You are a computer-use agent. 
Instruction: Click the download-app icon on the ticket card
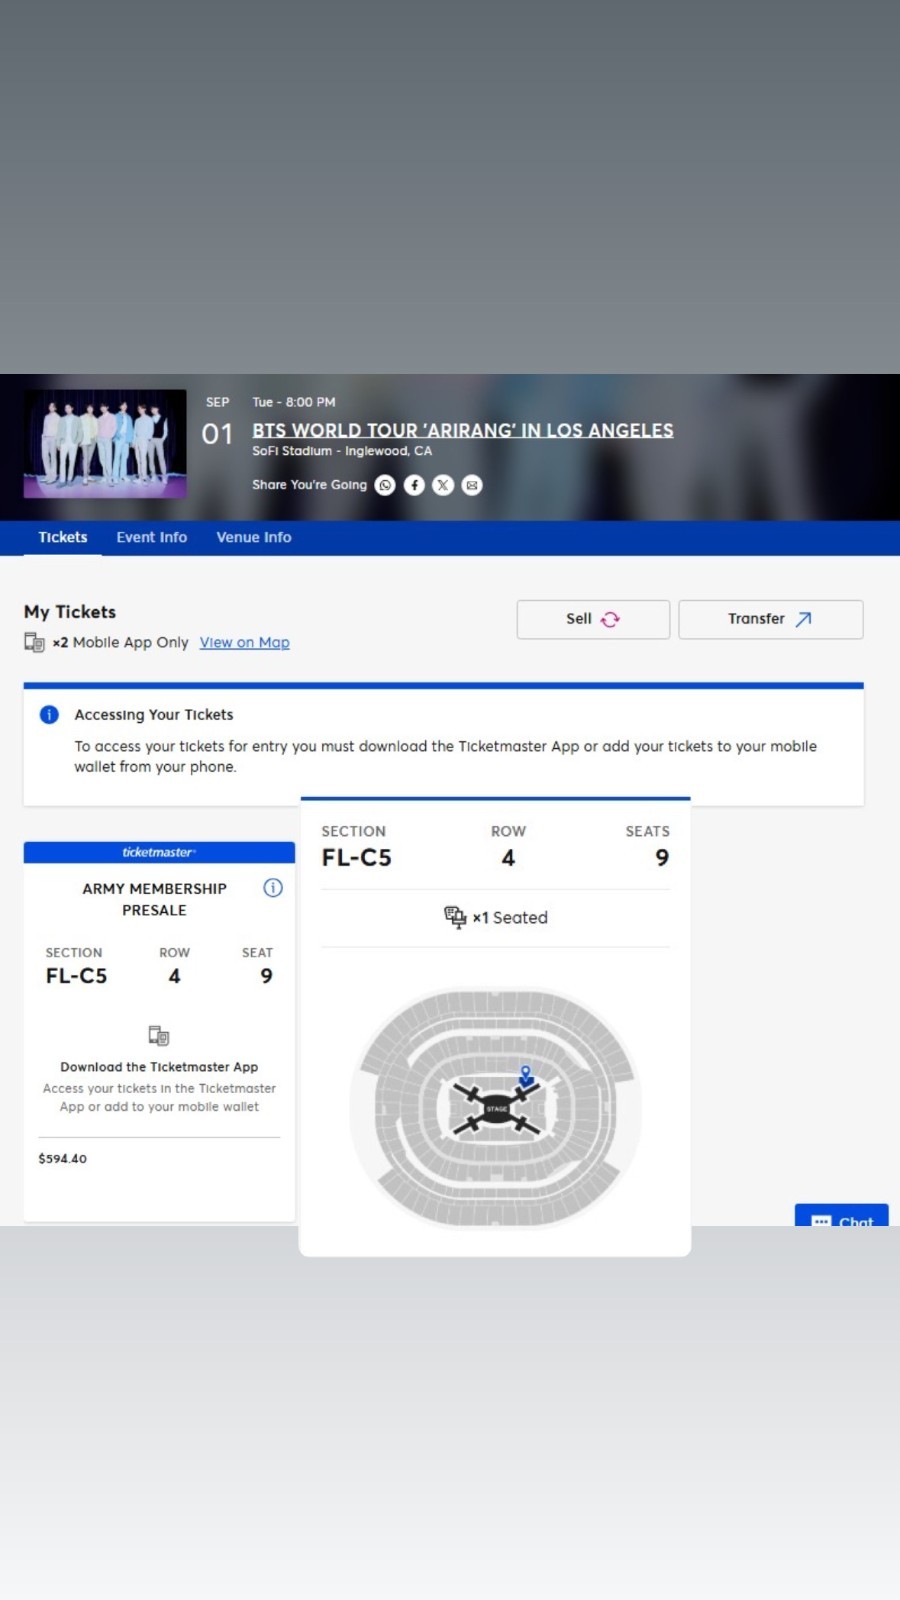pyautogui.click(x=158, y=1035)
